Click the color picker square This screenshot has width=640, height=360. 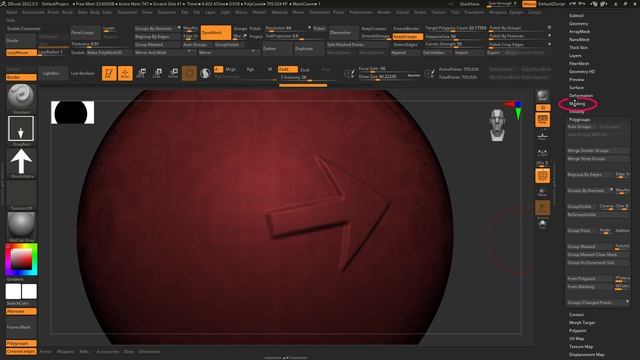click(x=22, y=260)
